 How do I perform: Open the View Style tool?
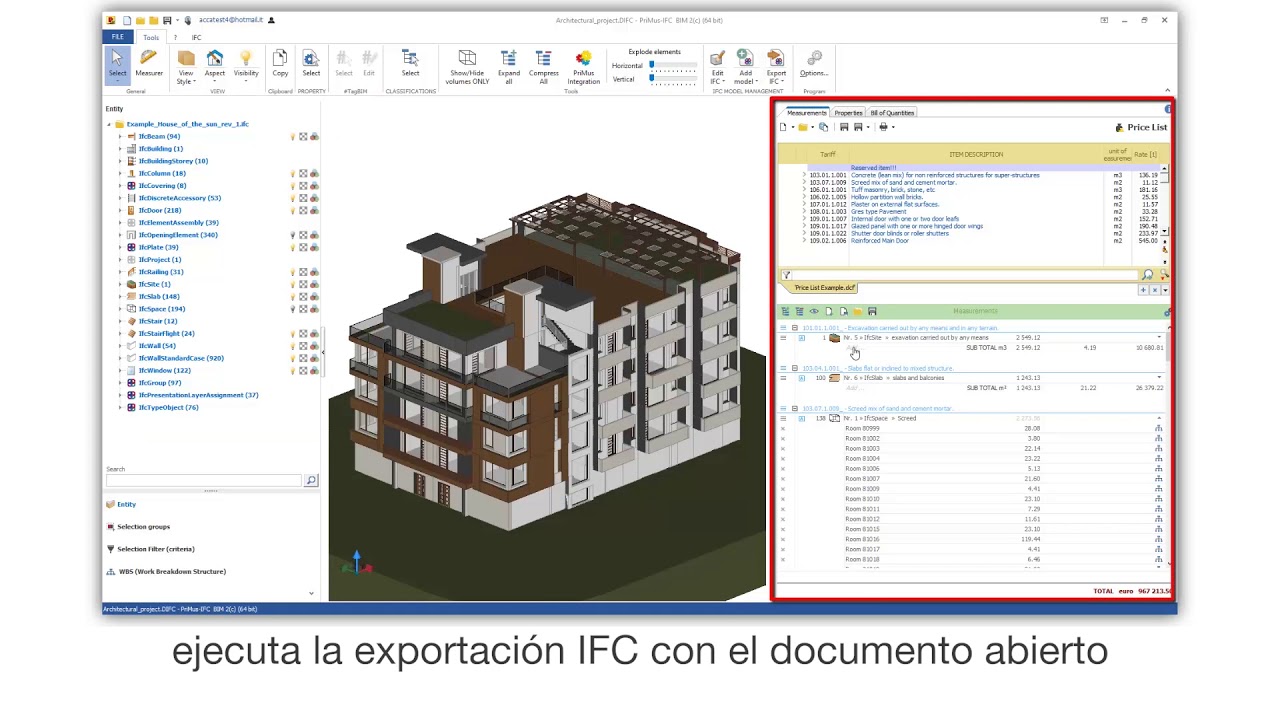(186, 67)
